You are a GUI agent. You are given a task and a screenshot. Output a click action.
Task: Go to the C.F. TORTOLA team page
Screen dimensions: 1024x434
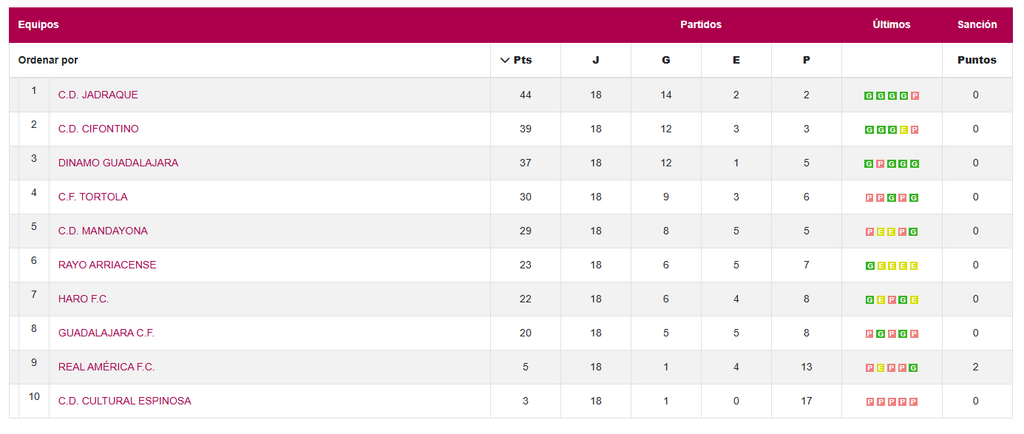pyautogui.click(x=93, y=197)
